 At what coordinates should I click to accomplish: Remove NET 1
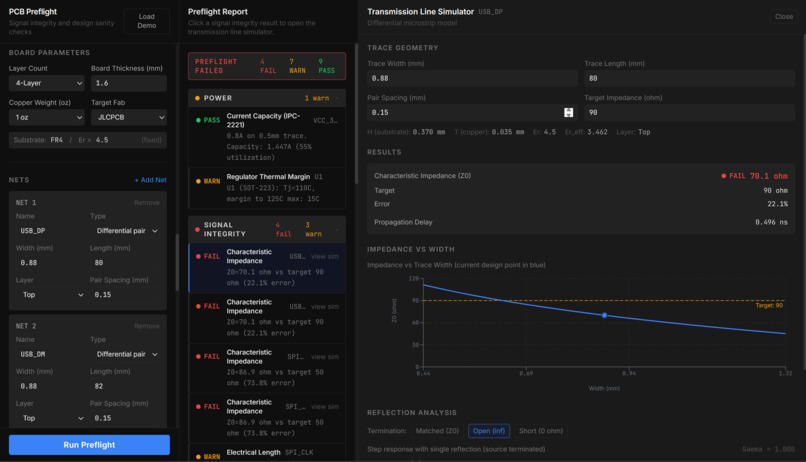click(146, 202)
